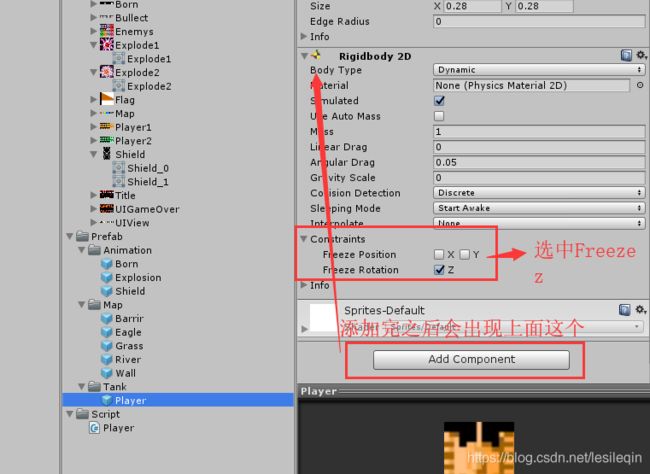Click the Edge Radius field

(539, 21)
